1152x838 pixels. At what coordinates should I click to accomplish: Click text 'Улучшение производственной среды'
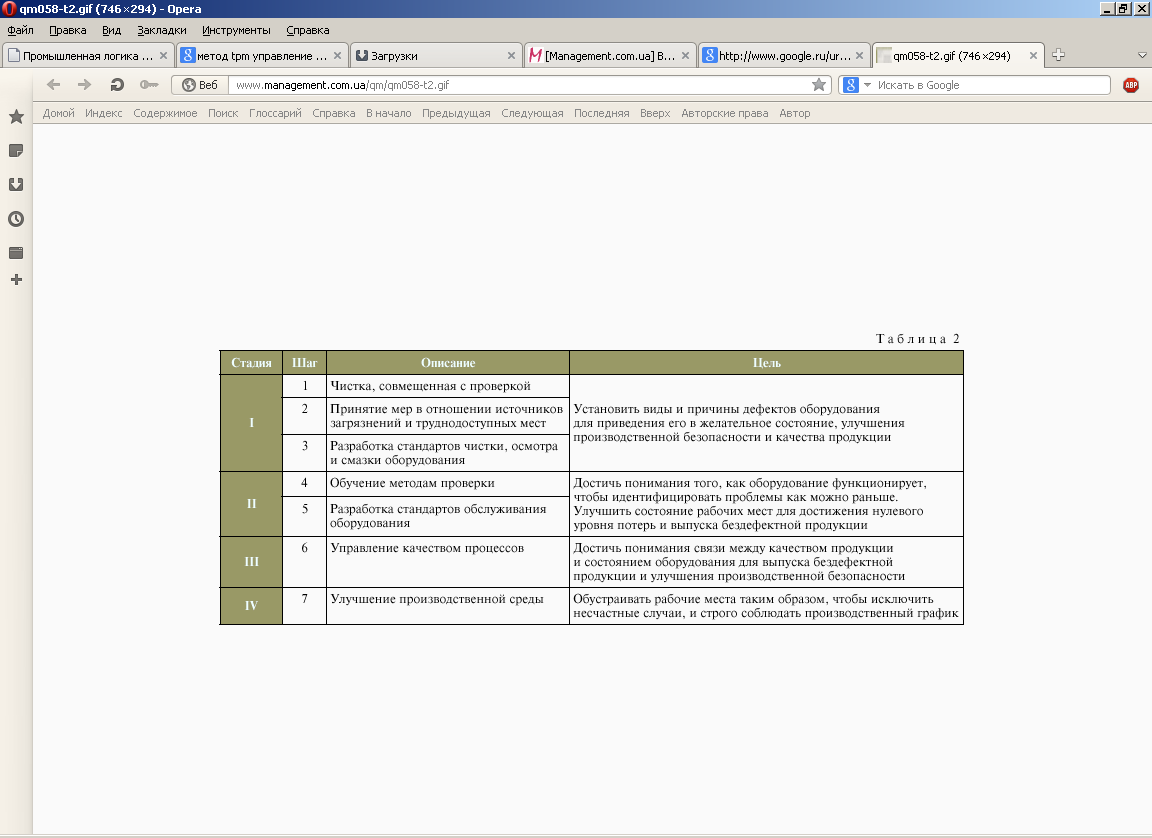pyautogui.click(x=437, y=599)
